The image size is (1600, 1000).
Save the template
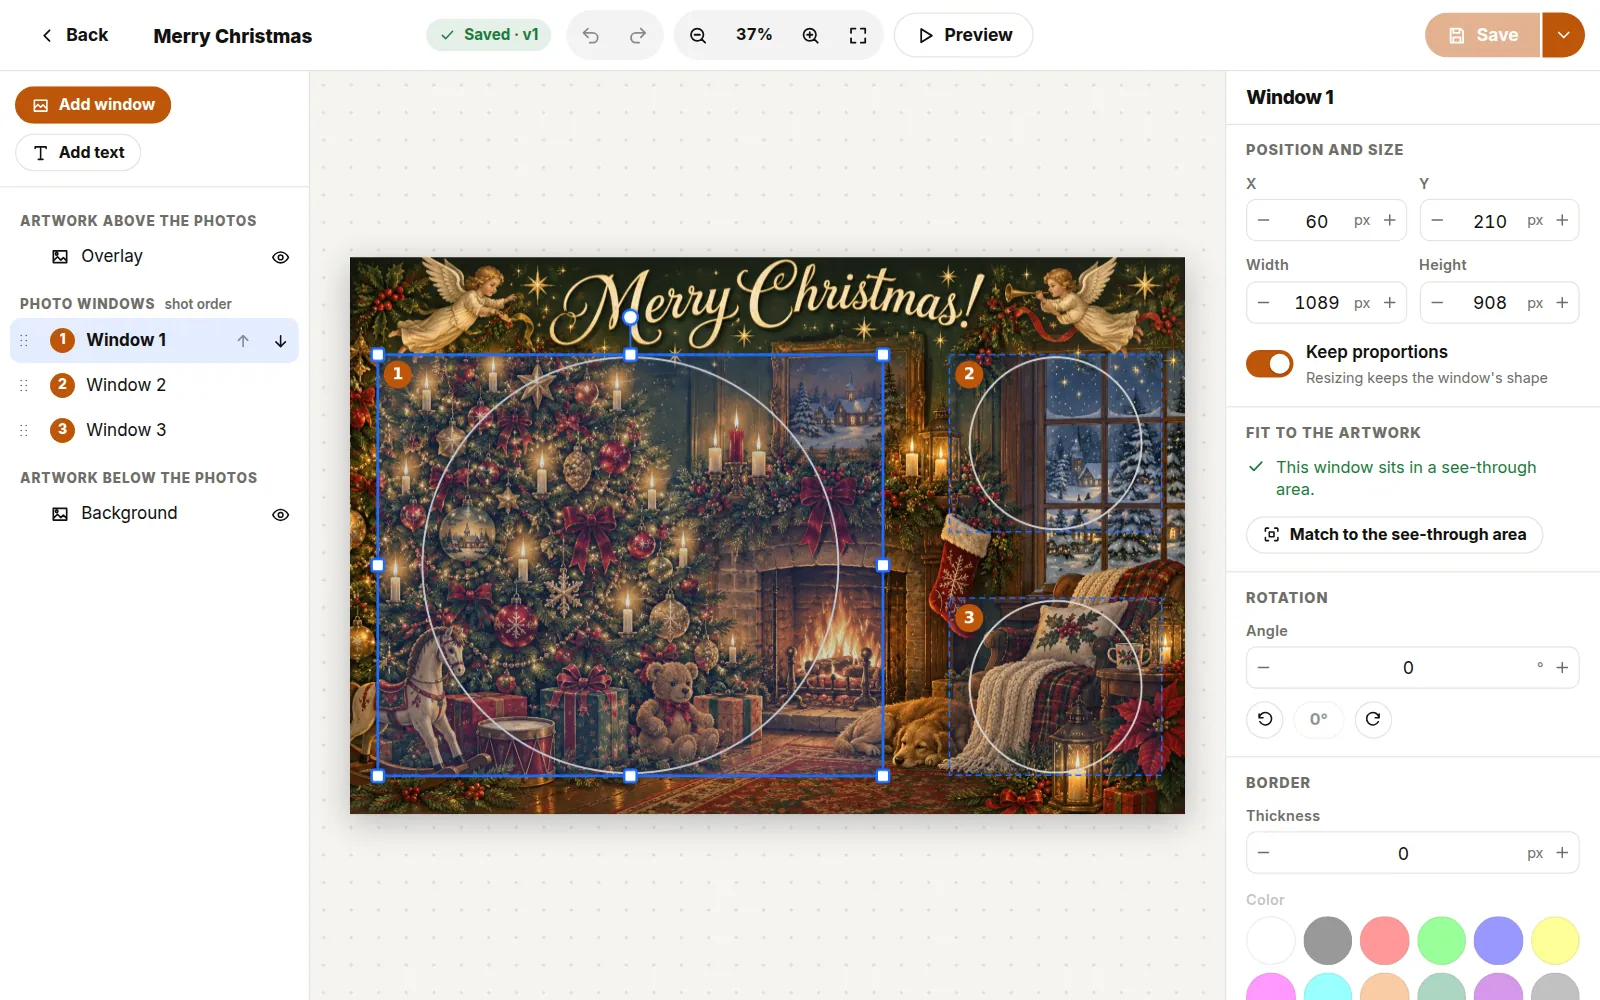pyautogui.click(x=1482, y=35)
